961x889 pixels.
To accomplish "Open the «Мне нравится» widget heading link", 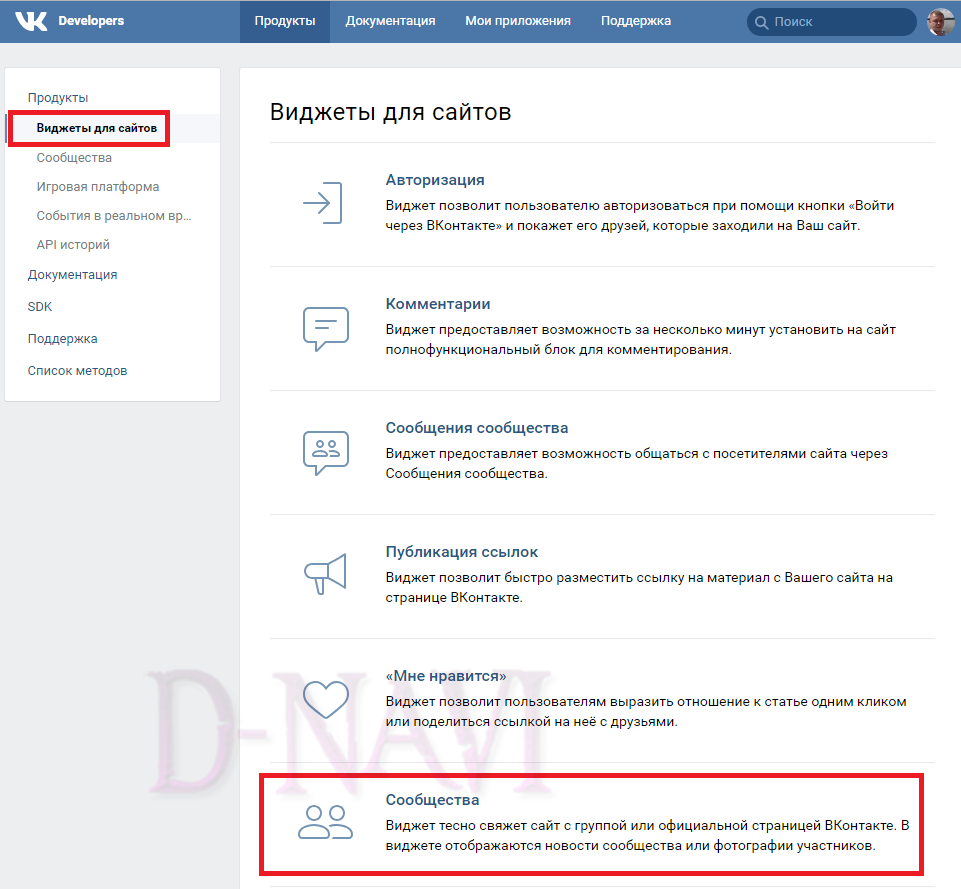I will click(x=446, y=676).
